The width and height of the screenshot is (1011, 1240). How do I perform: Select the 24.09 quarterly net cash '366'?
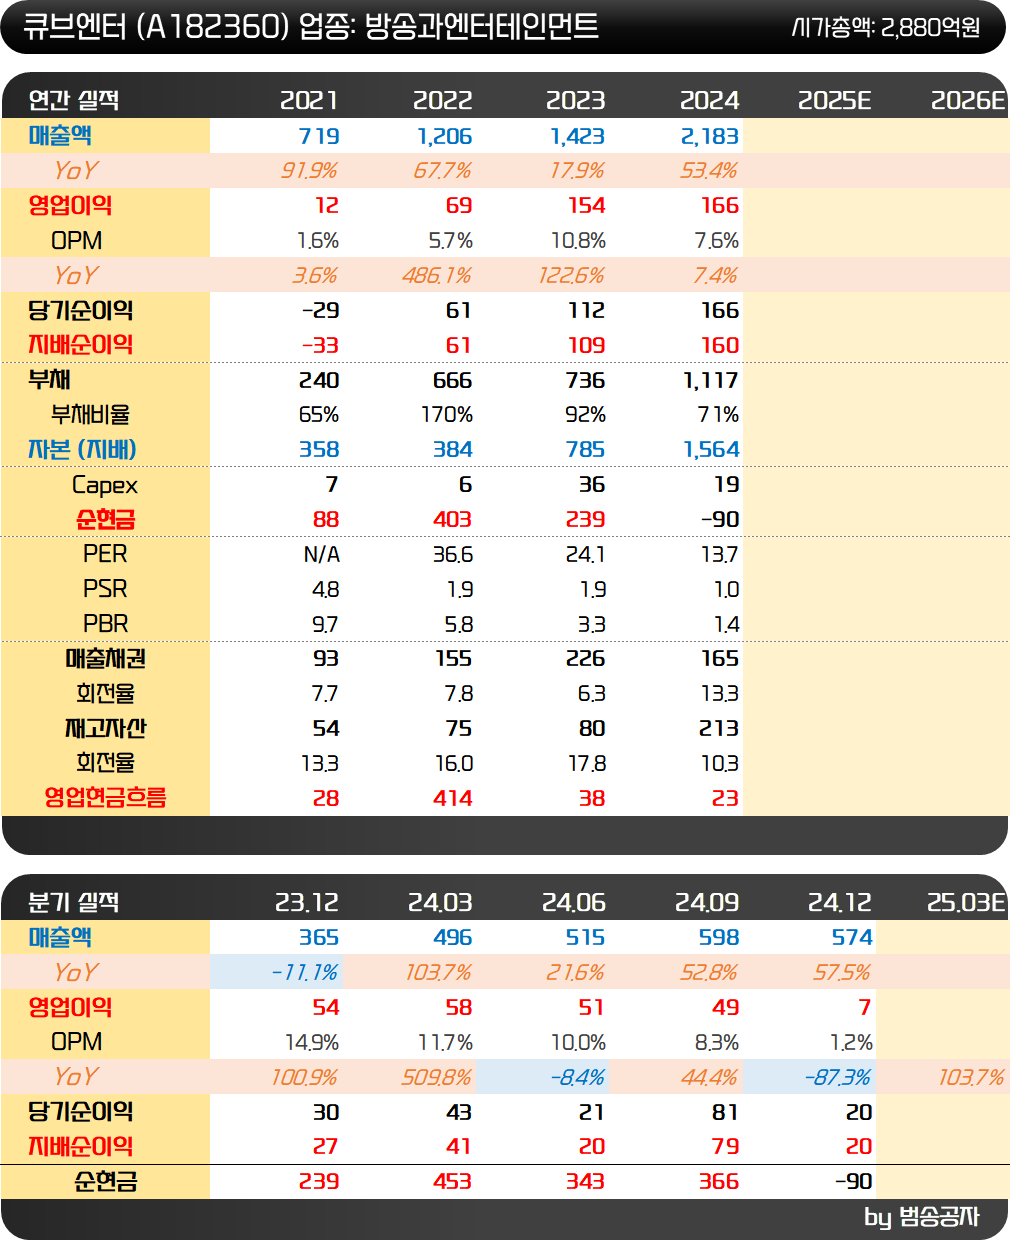[719, 1181]
